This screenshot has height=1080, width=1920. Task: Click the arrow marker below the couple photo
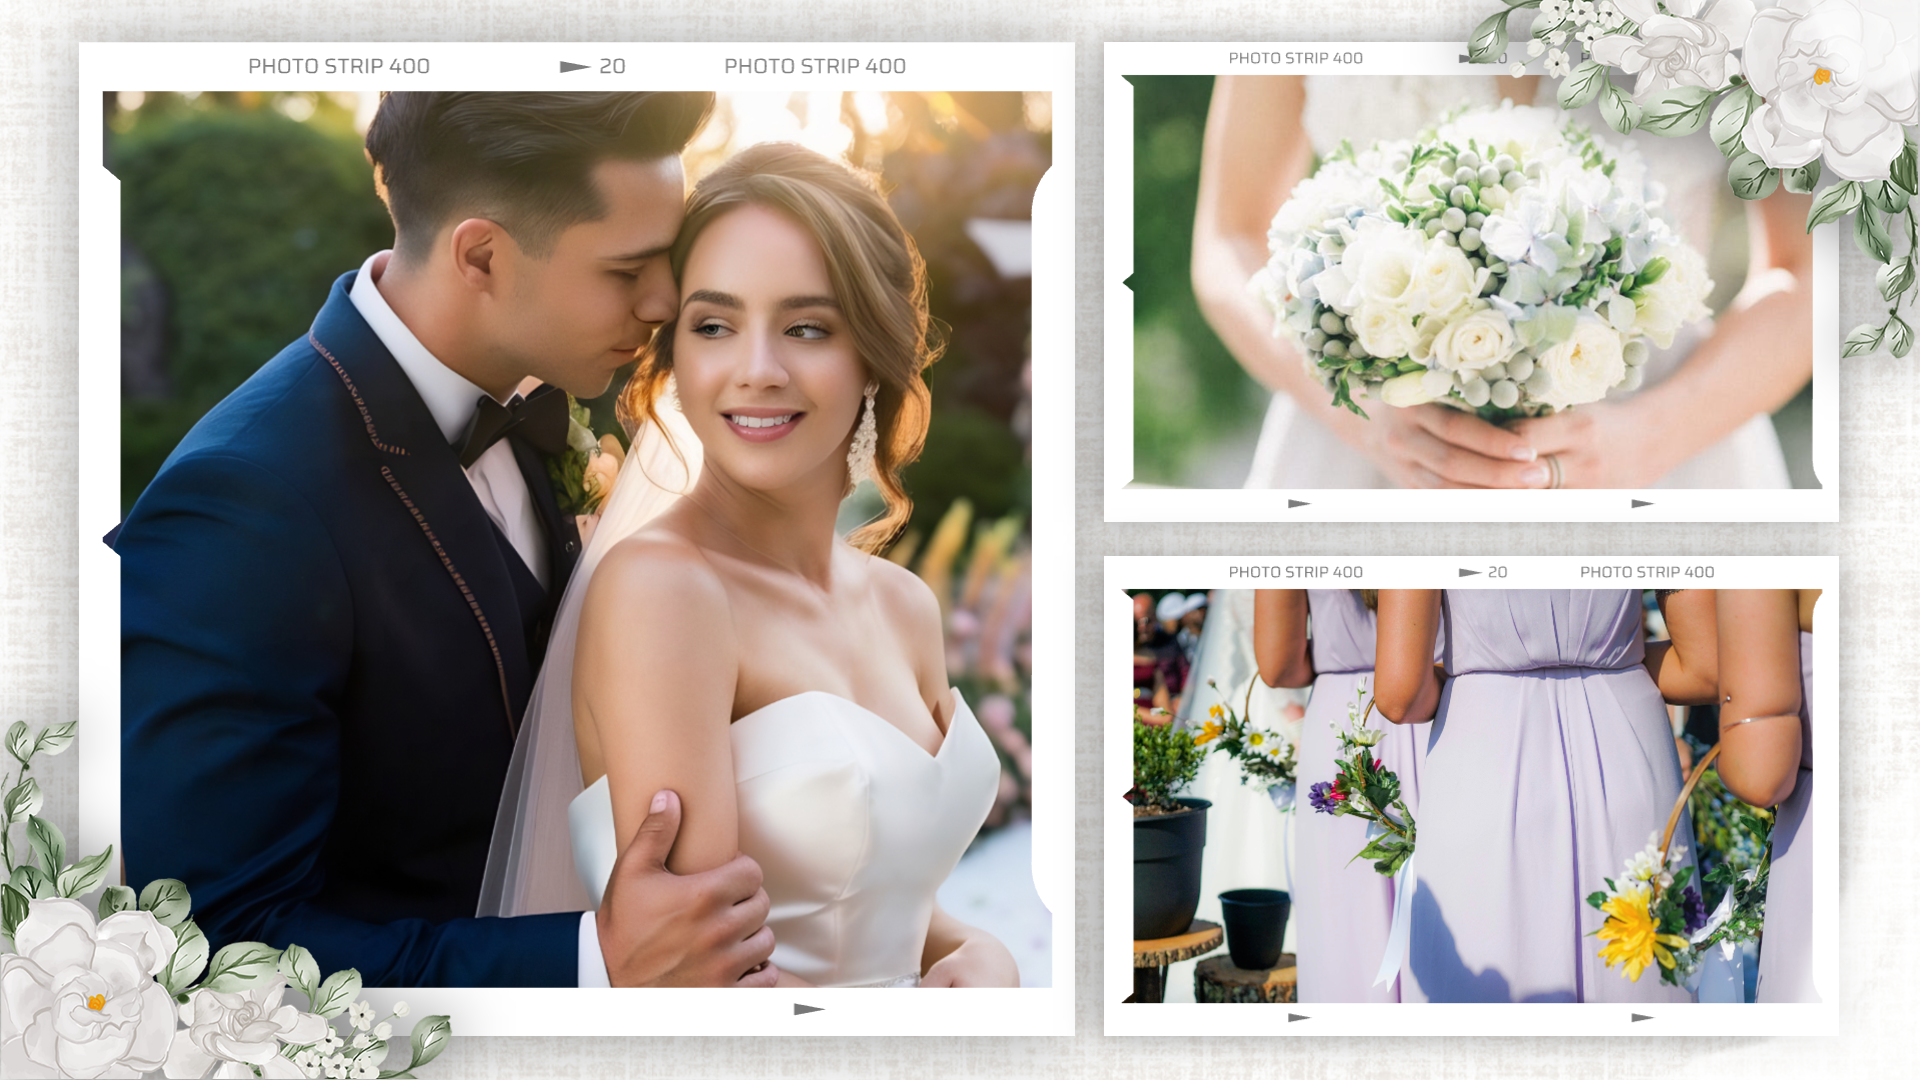pos(808,1009)
